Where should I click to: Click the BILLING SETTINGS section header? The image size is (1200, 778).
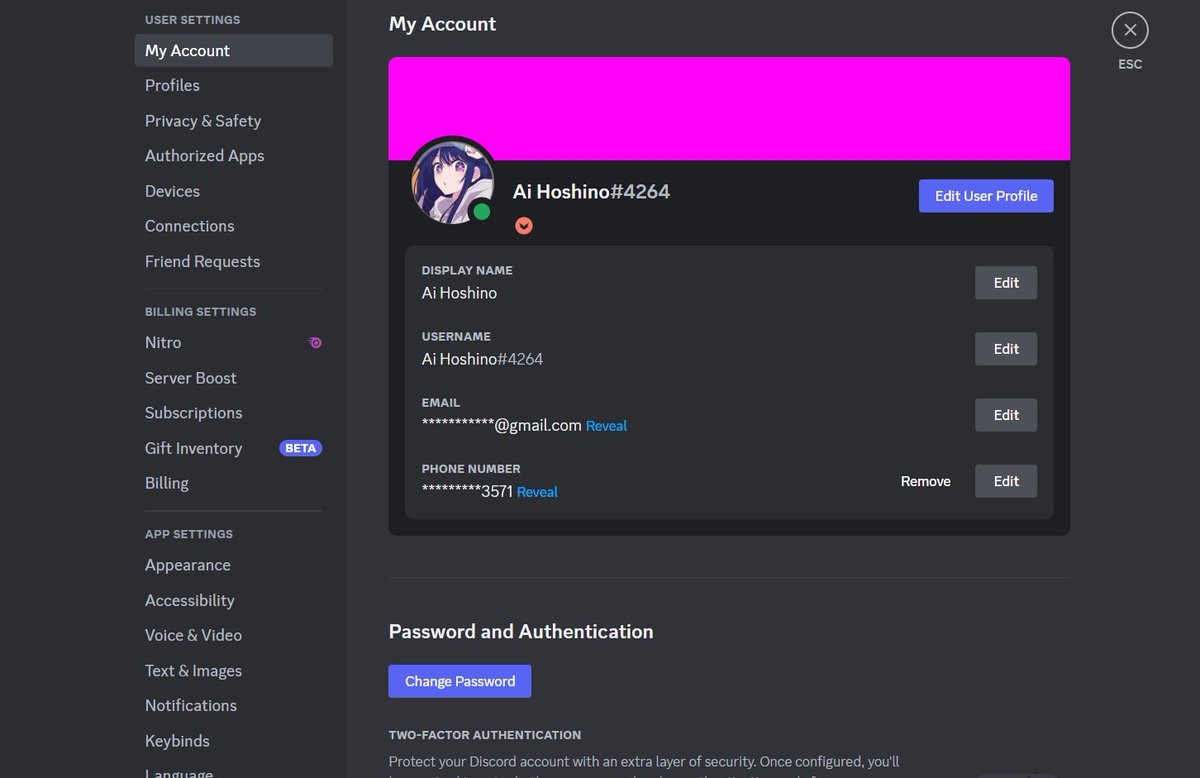pyautogui.click(x=200, y=312)
